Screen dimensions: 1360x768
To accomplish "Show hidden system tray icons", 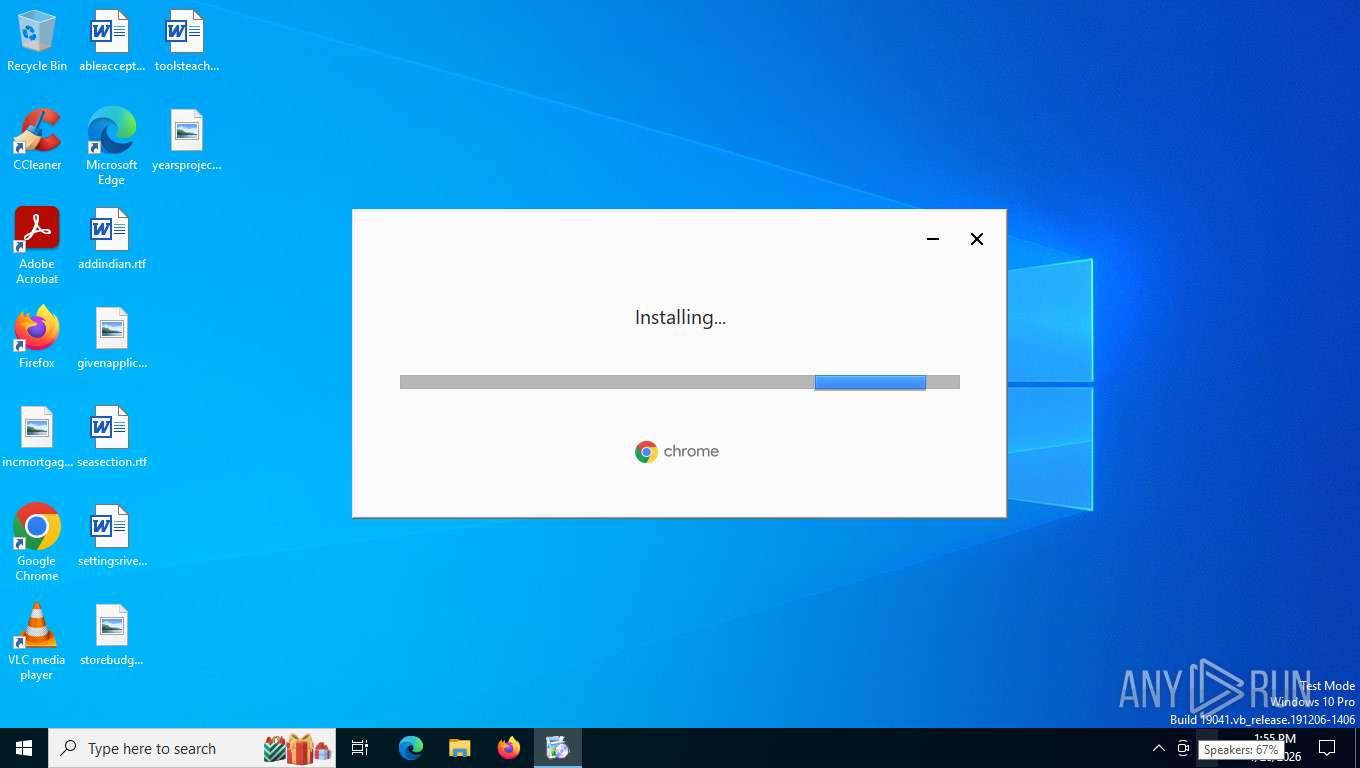I will [x=1158, y=748].
